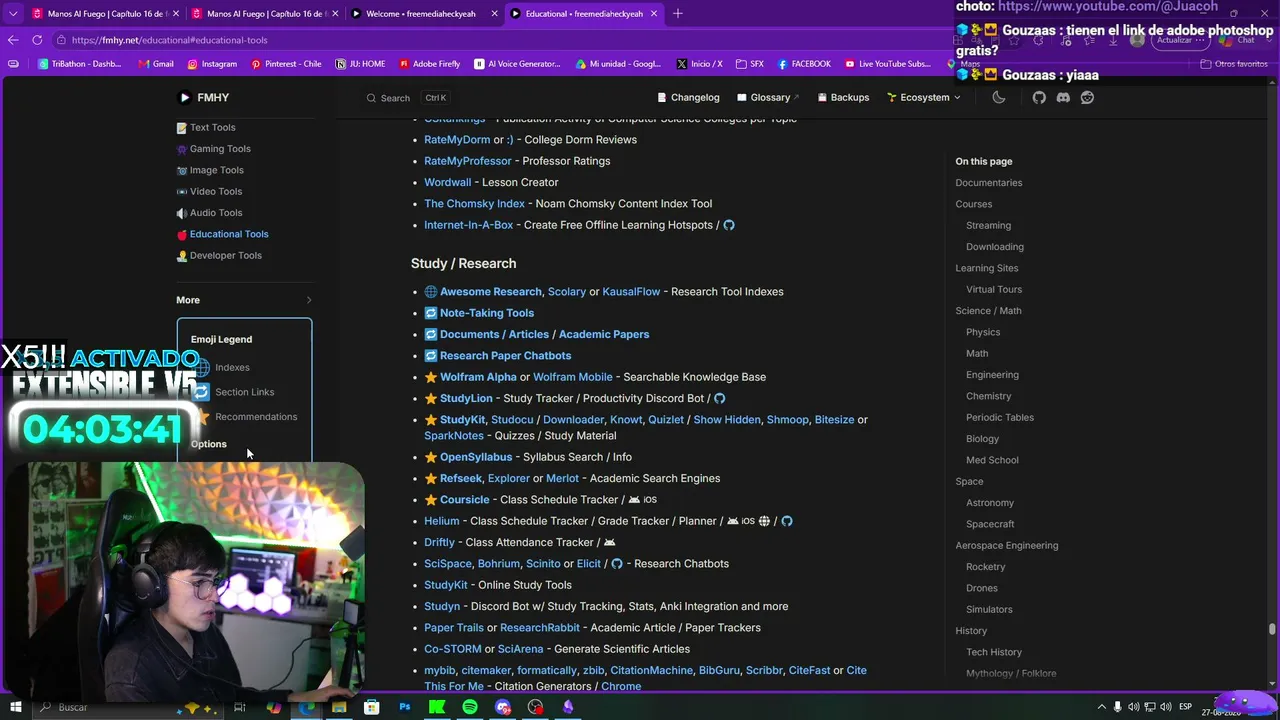This screenshot has width=1280, height=720.
Task: Jump to Science / Math section outline link
Action: 988,311
